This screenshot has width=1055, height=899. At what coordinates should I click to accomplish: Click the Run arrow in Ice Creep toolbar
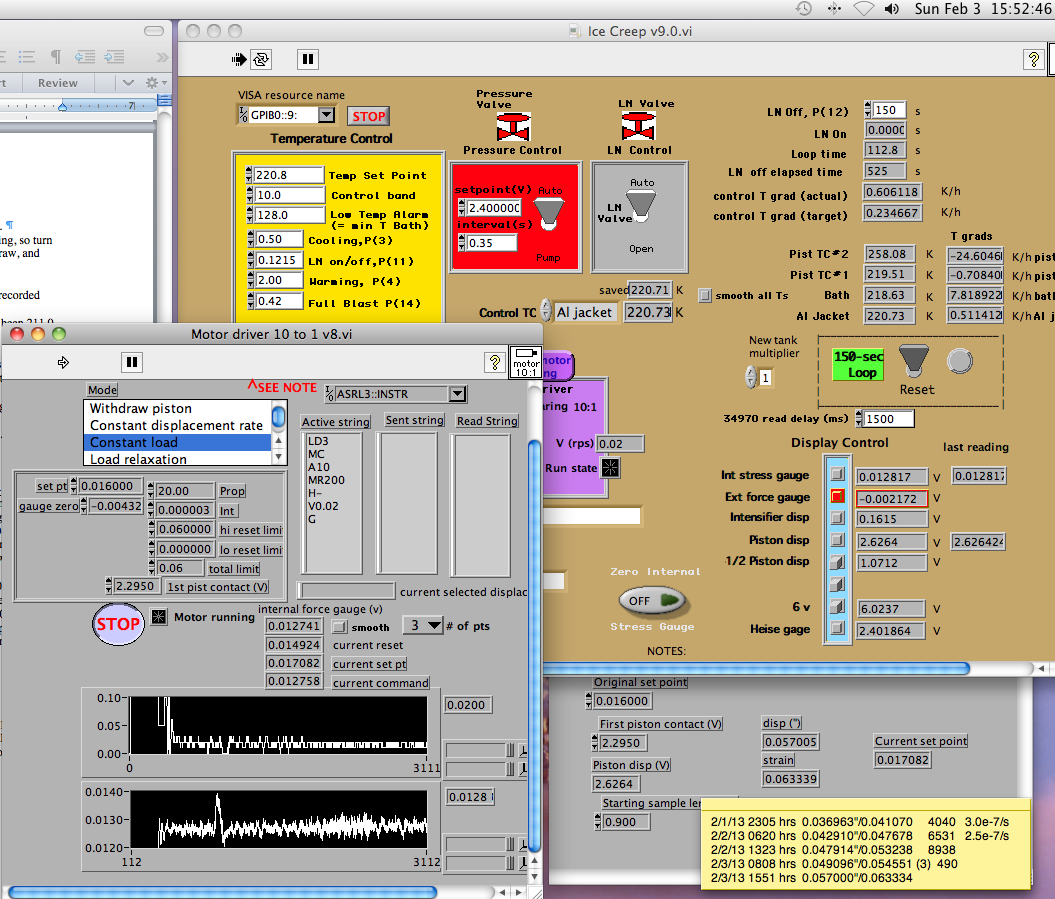coord(239,60)
